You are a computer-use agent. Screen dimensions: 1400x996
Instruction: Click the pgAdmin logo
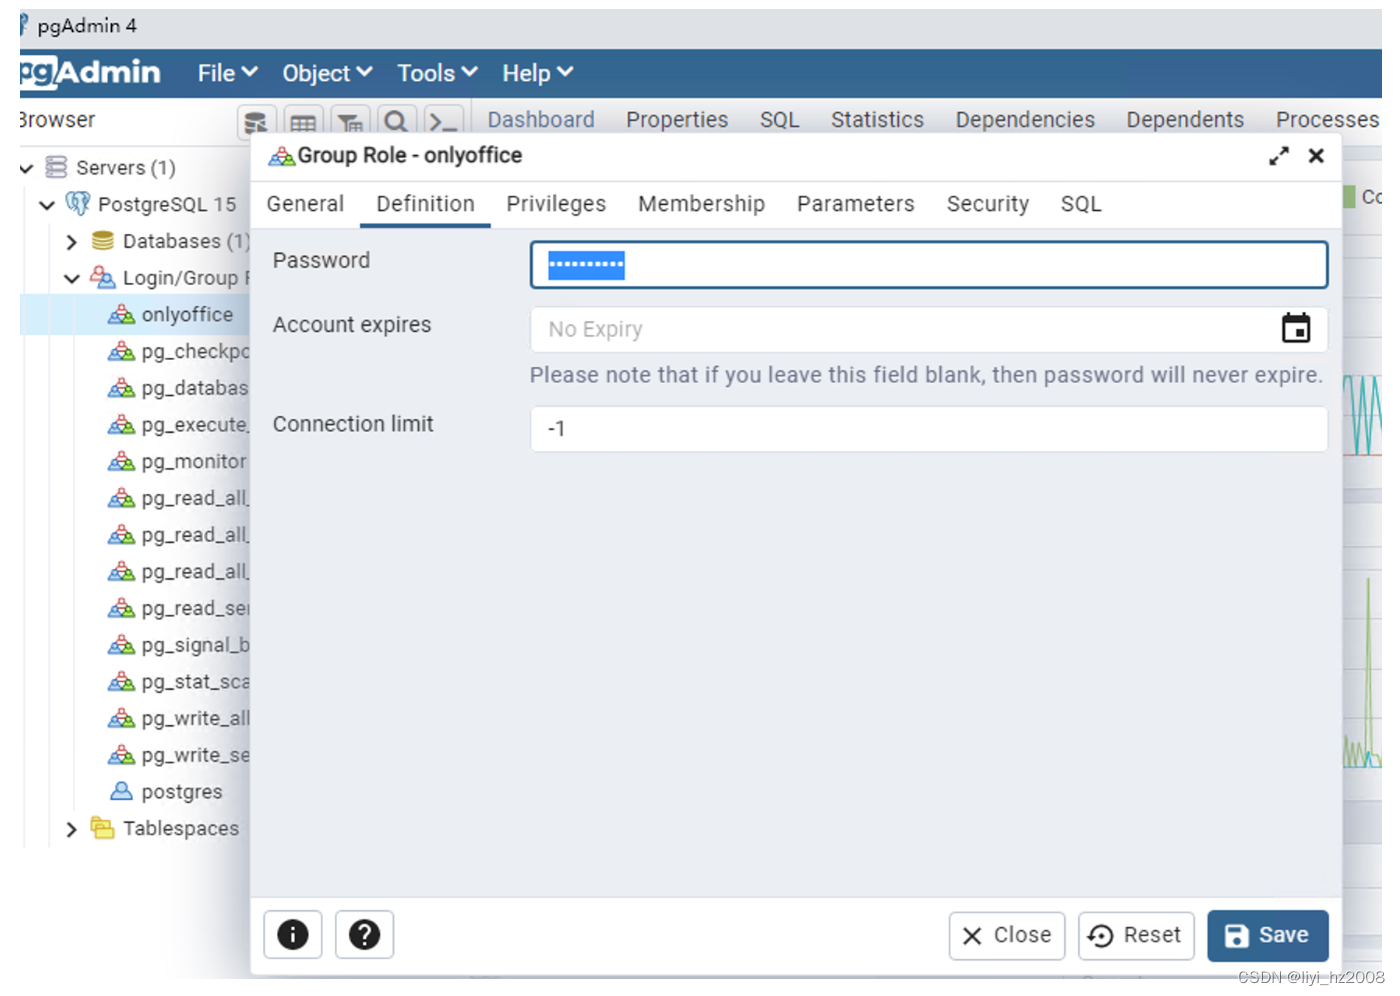pos(90,72)
